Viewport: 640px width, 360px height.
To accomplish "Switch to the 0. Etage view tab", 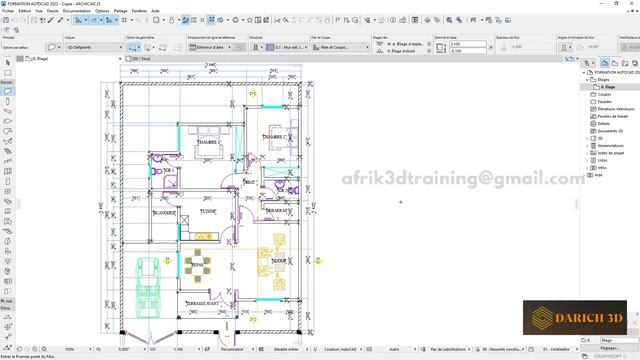I will point(37,59).
